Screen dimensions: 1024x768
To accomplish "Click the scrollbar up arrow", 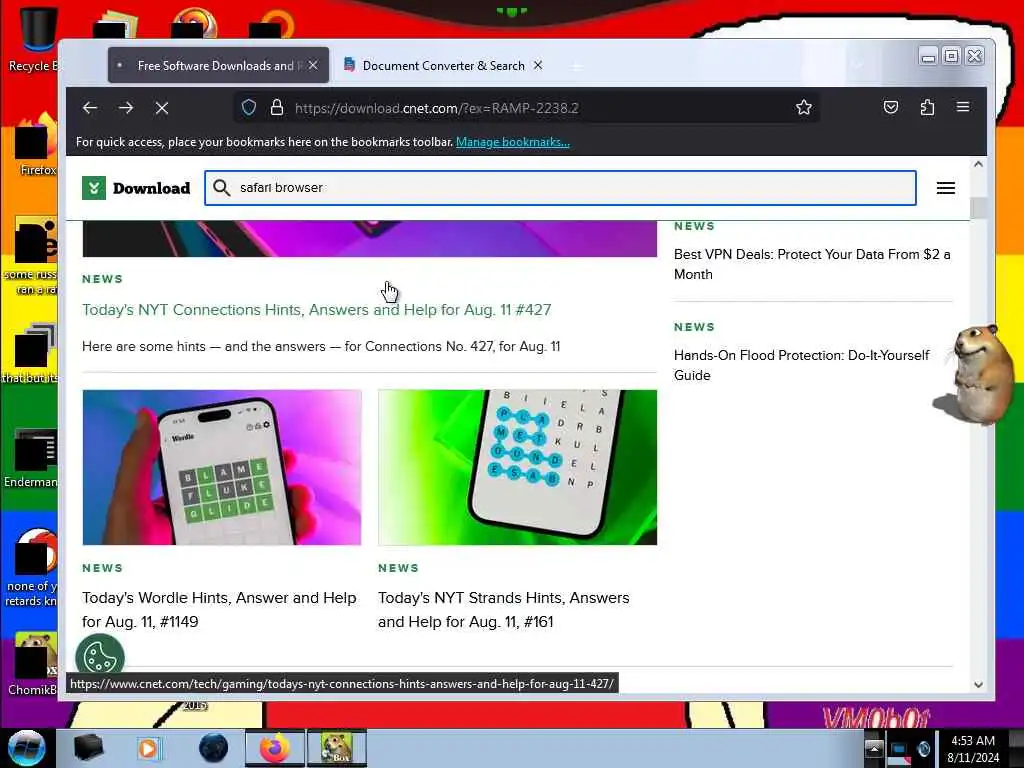I will 978,165.
